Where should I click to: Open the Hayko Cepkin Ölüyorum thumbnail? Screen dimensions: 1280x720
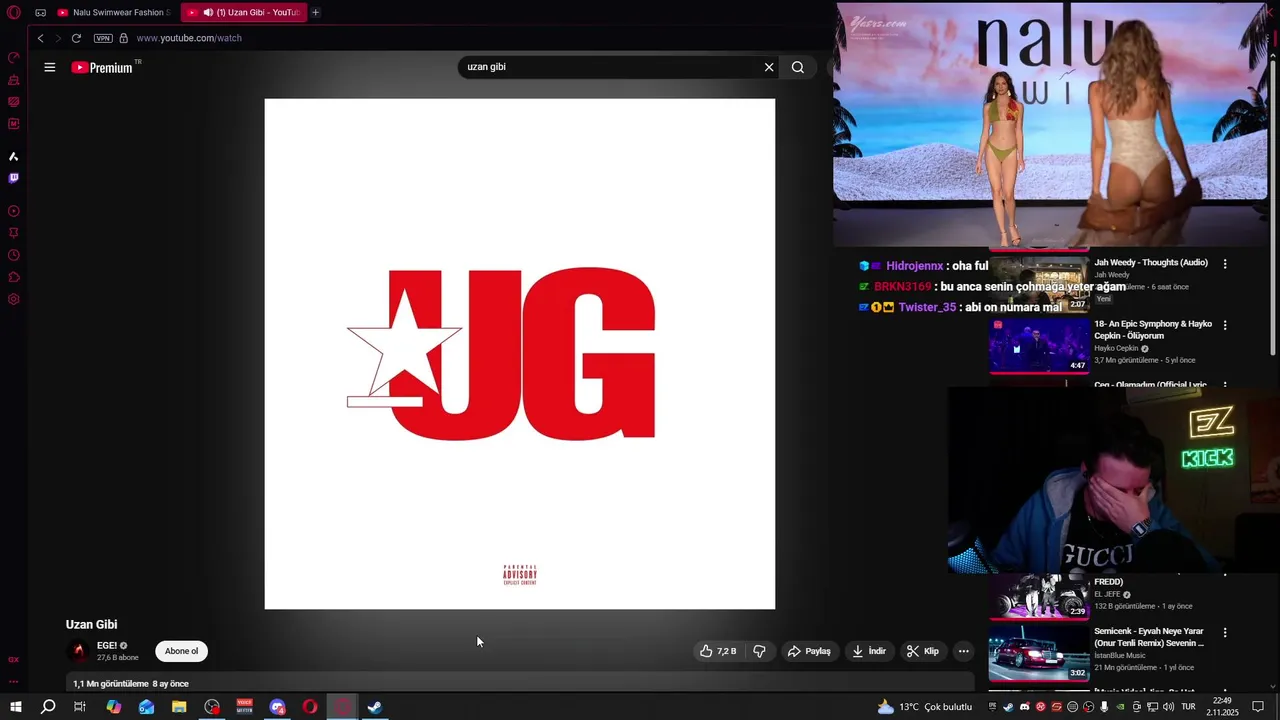1039,345
